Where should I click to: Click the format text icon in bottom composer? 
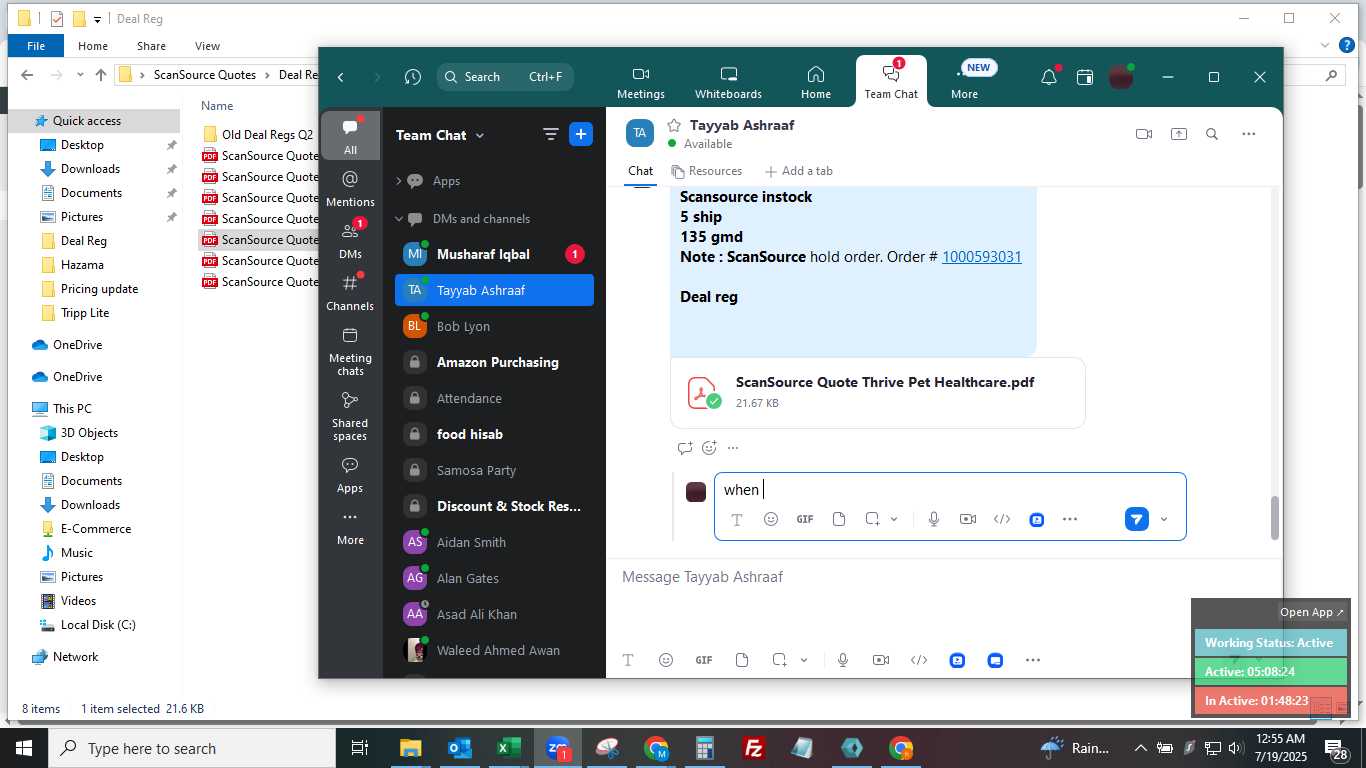628,660
